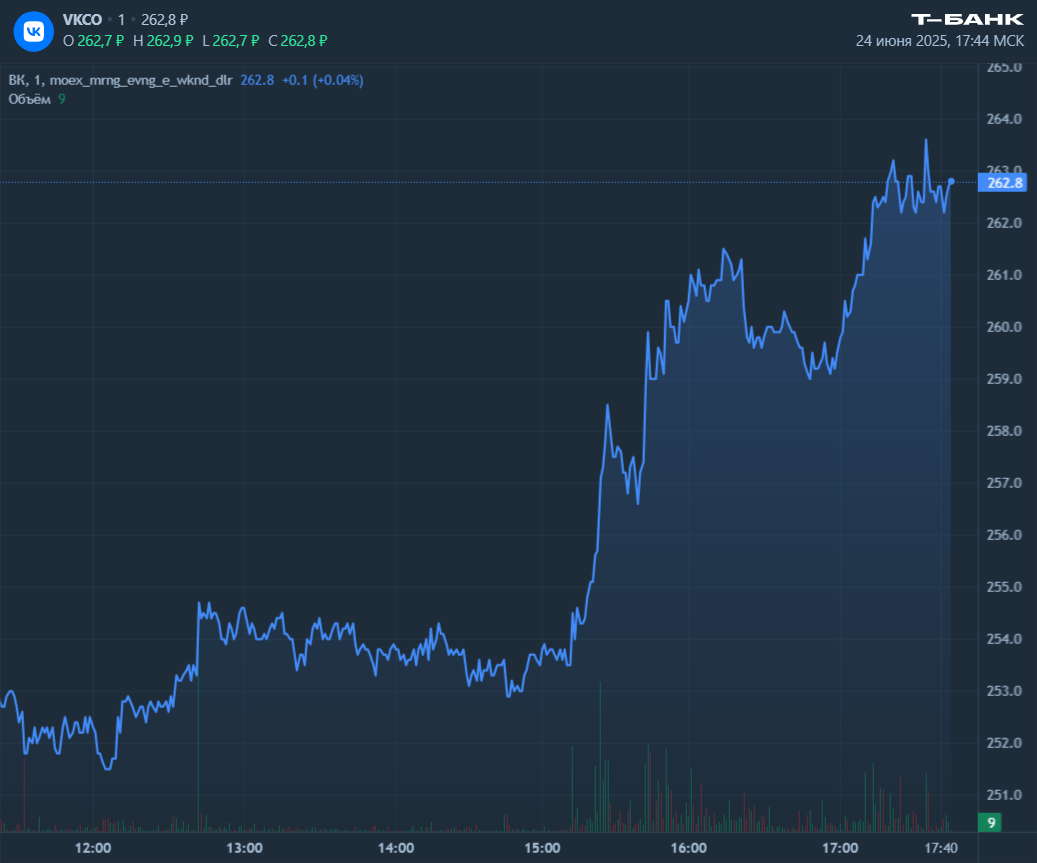Click the 12:00 label on time axis
This screenshot has height=863, width=1037.
[93, 848]
